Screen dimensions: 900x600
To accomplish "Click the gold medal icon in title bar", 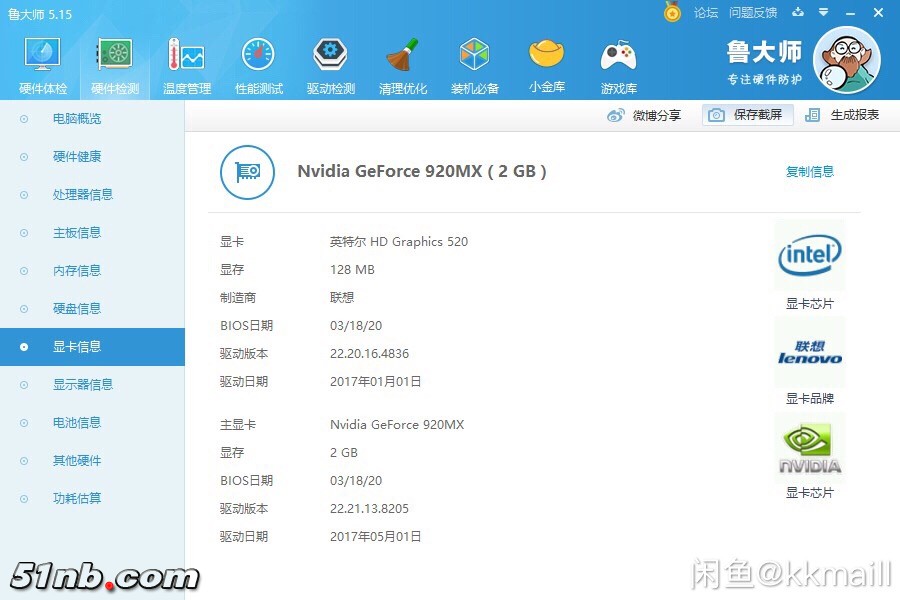I will (x=672, y=12).
